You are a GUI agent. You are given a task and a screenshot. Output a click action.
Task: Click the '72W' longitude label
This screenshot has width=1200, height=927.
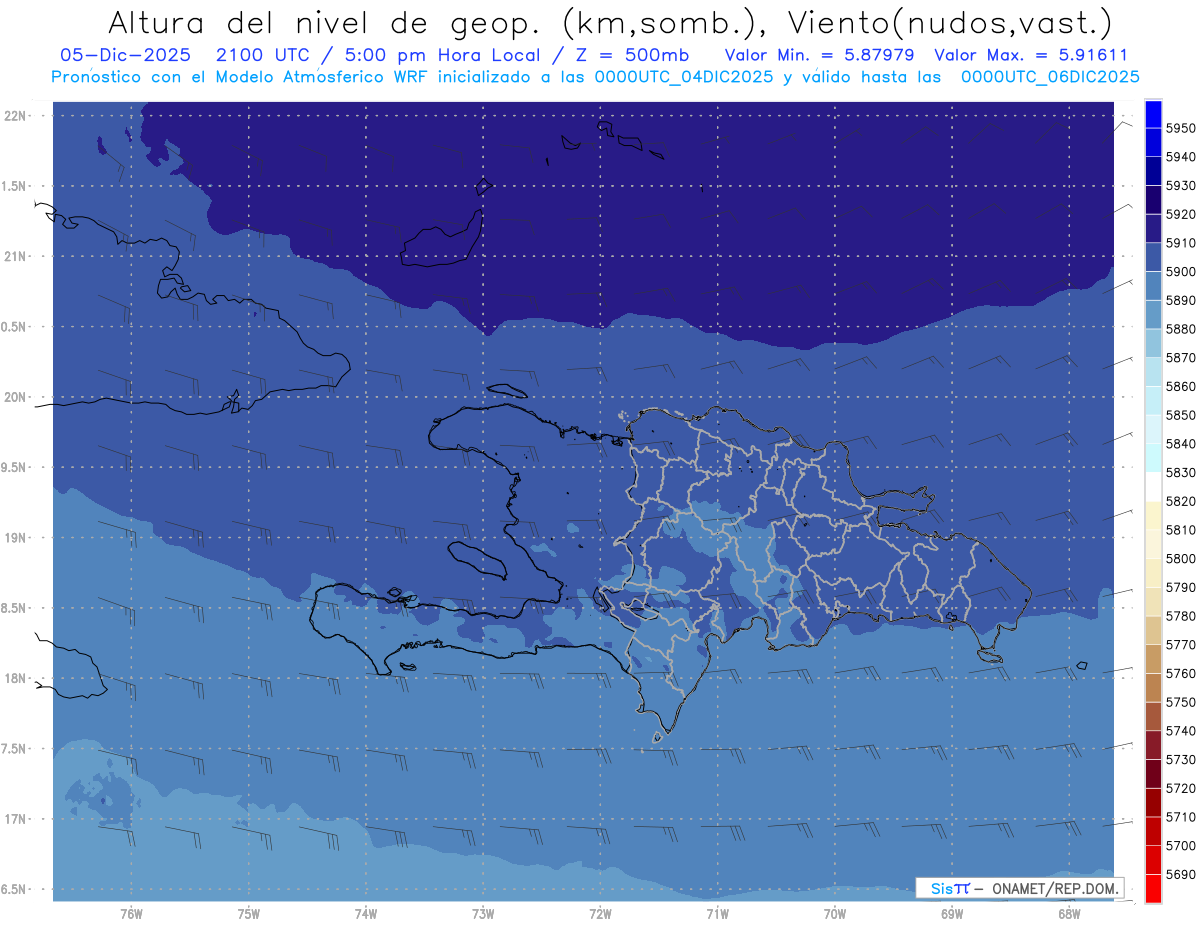coord(600,914)
